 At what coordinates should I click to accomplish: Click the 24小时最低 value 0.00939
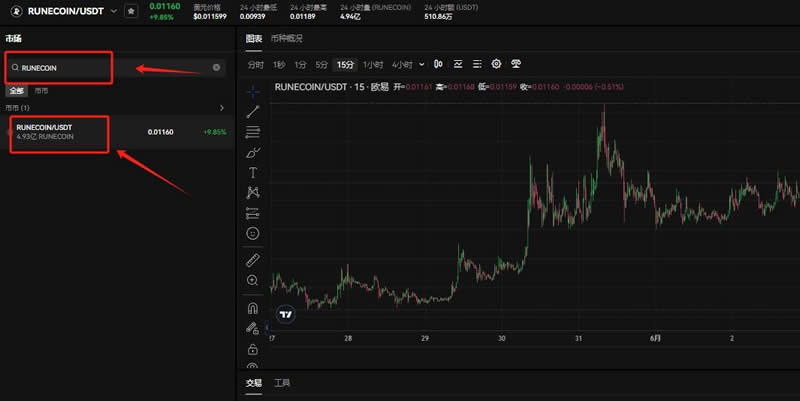[253, 16]
